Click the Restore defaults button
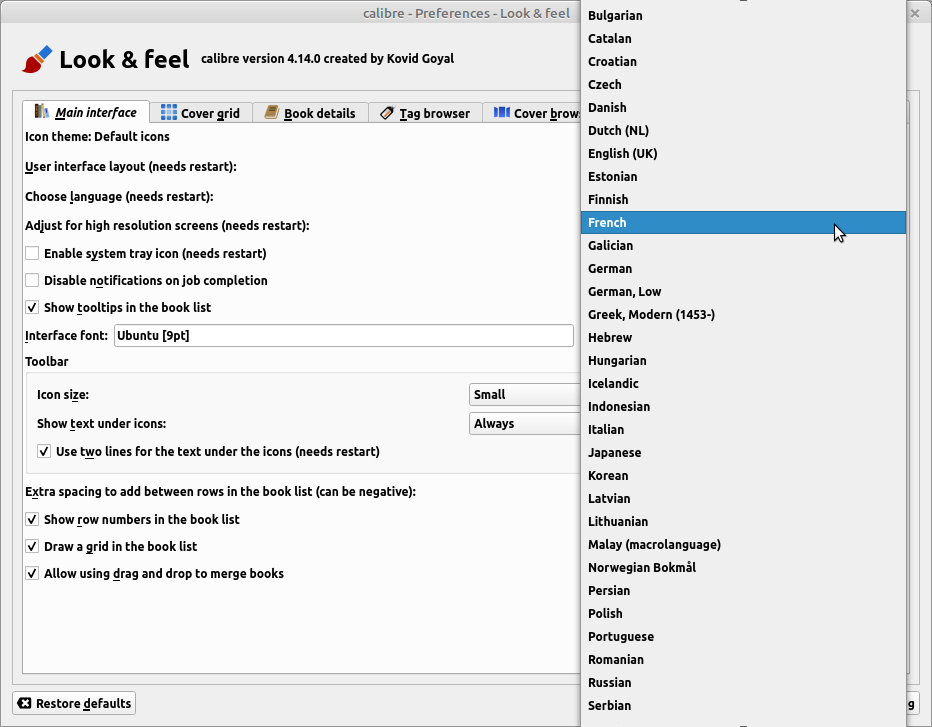932x727 pixels. (74, 703)
